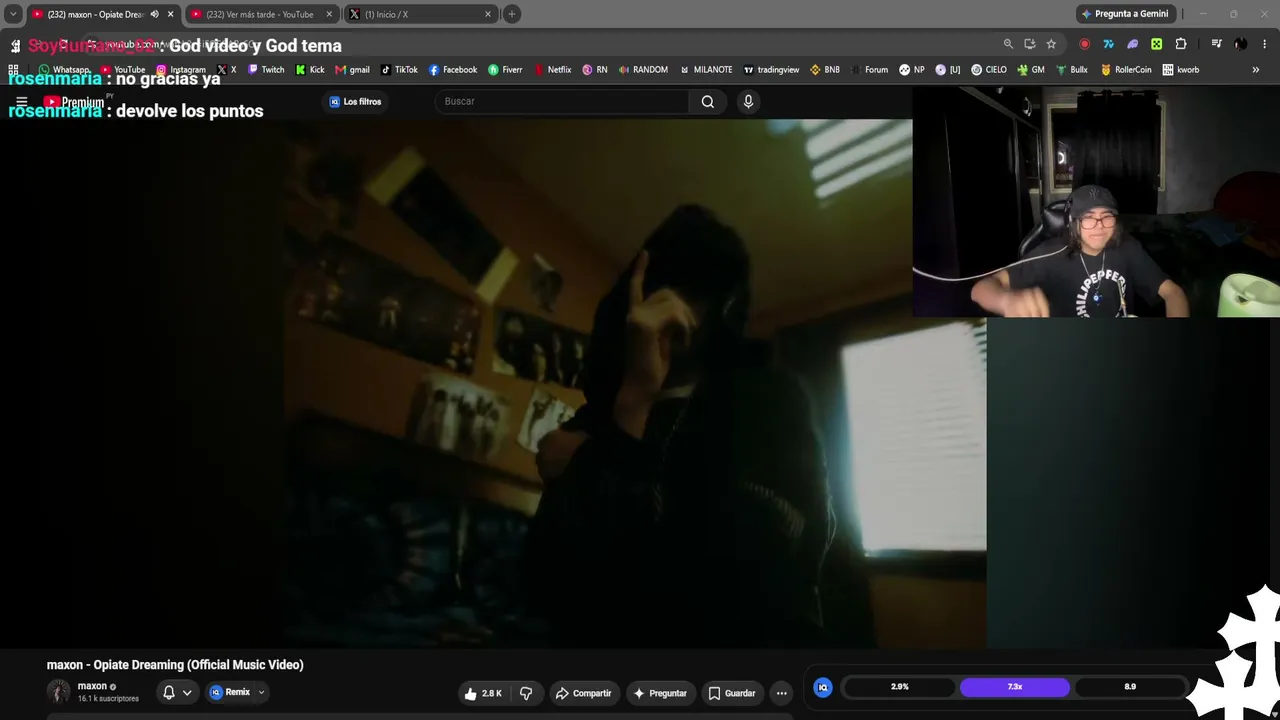Open the GM bookmark
This screenshot has height=720, width=1280.
coord(1031,70)
